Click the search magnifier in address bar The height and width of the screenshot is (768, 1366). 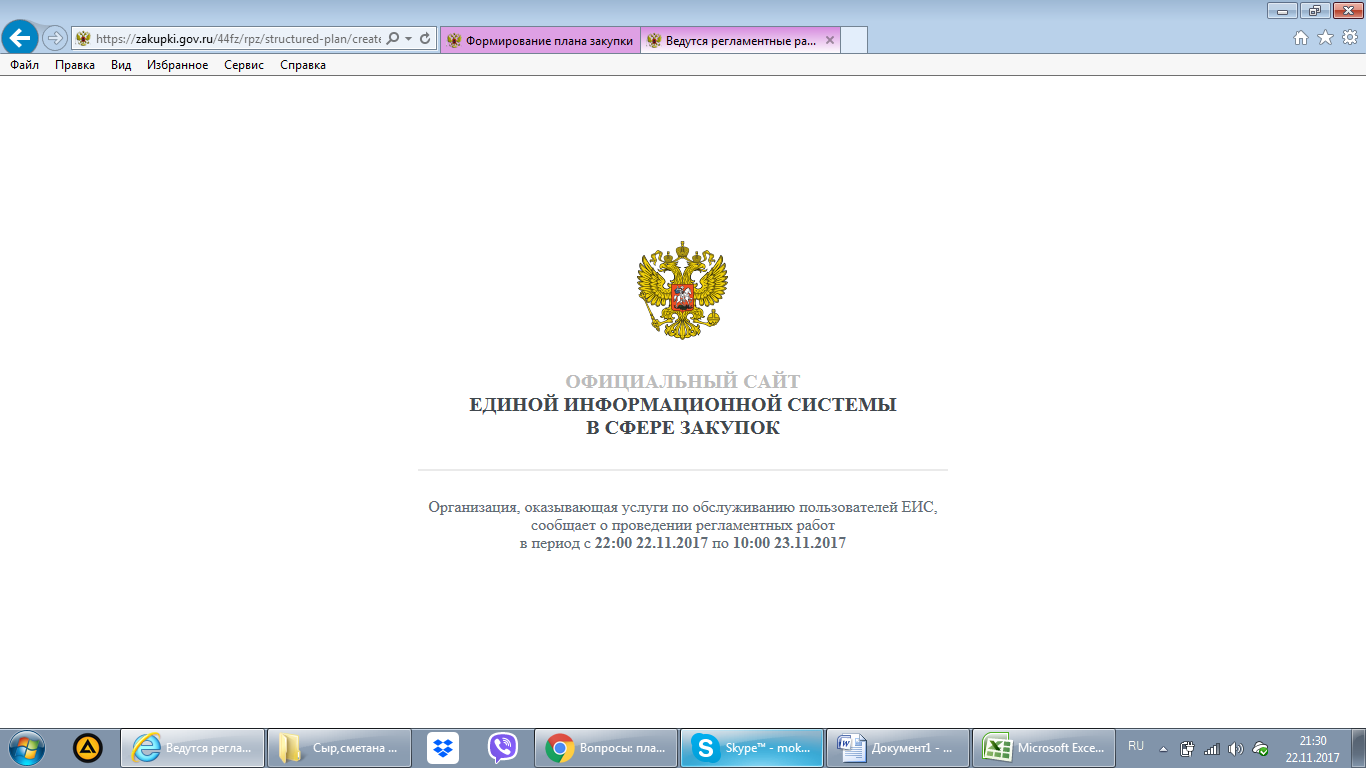(392, 39)
